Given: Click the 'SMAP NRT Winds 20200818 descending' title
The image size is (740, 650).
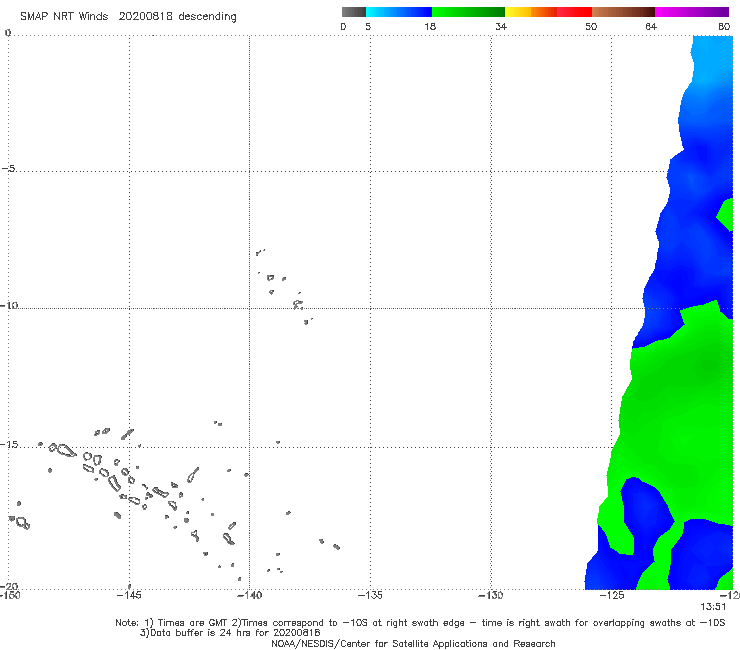Looking at the screenshot, I should [x=128, y=17].
